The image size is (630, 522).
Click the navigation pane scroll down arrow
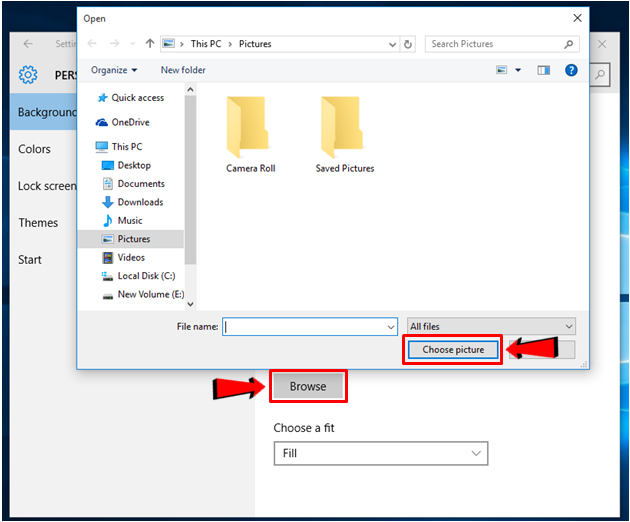(190, 304)
